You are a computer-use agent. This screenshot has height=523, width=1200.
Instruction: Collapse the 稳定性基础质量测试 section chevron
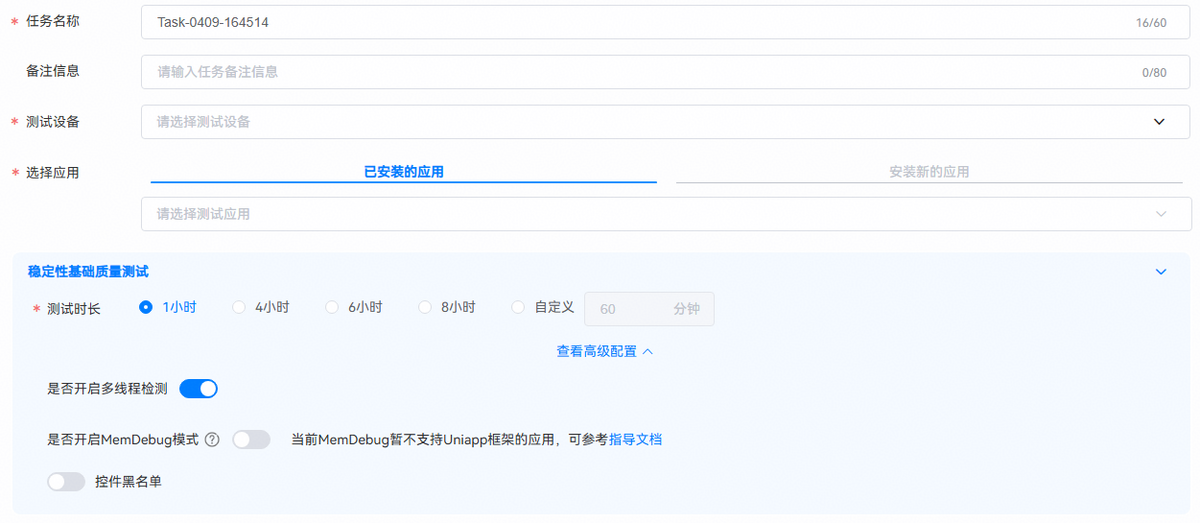pos(1160,272)
